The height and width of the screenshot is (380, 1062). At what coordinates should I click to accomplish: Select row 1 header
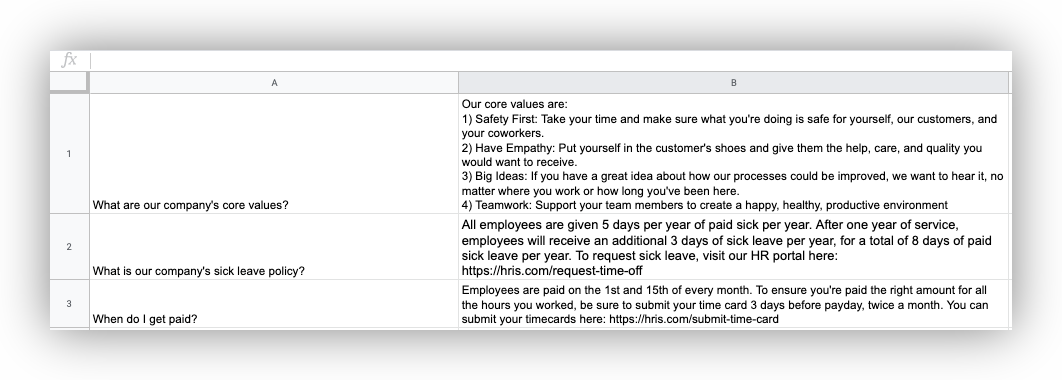[x=69, y=154]
